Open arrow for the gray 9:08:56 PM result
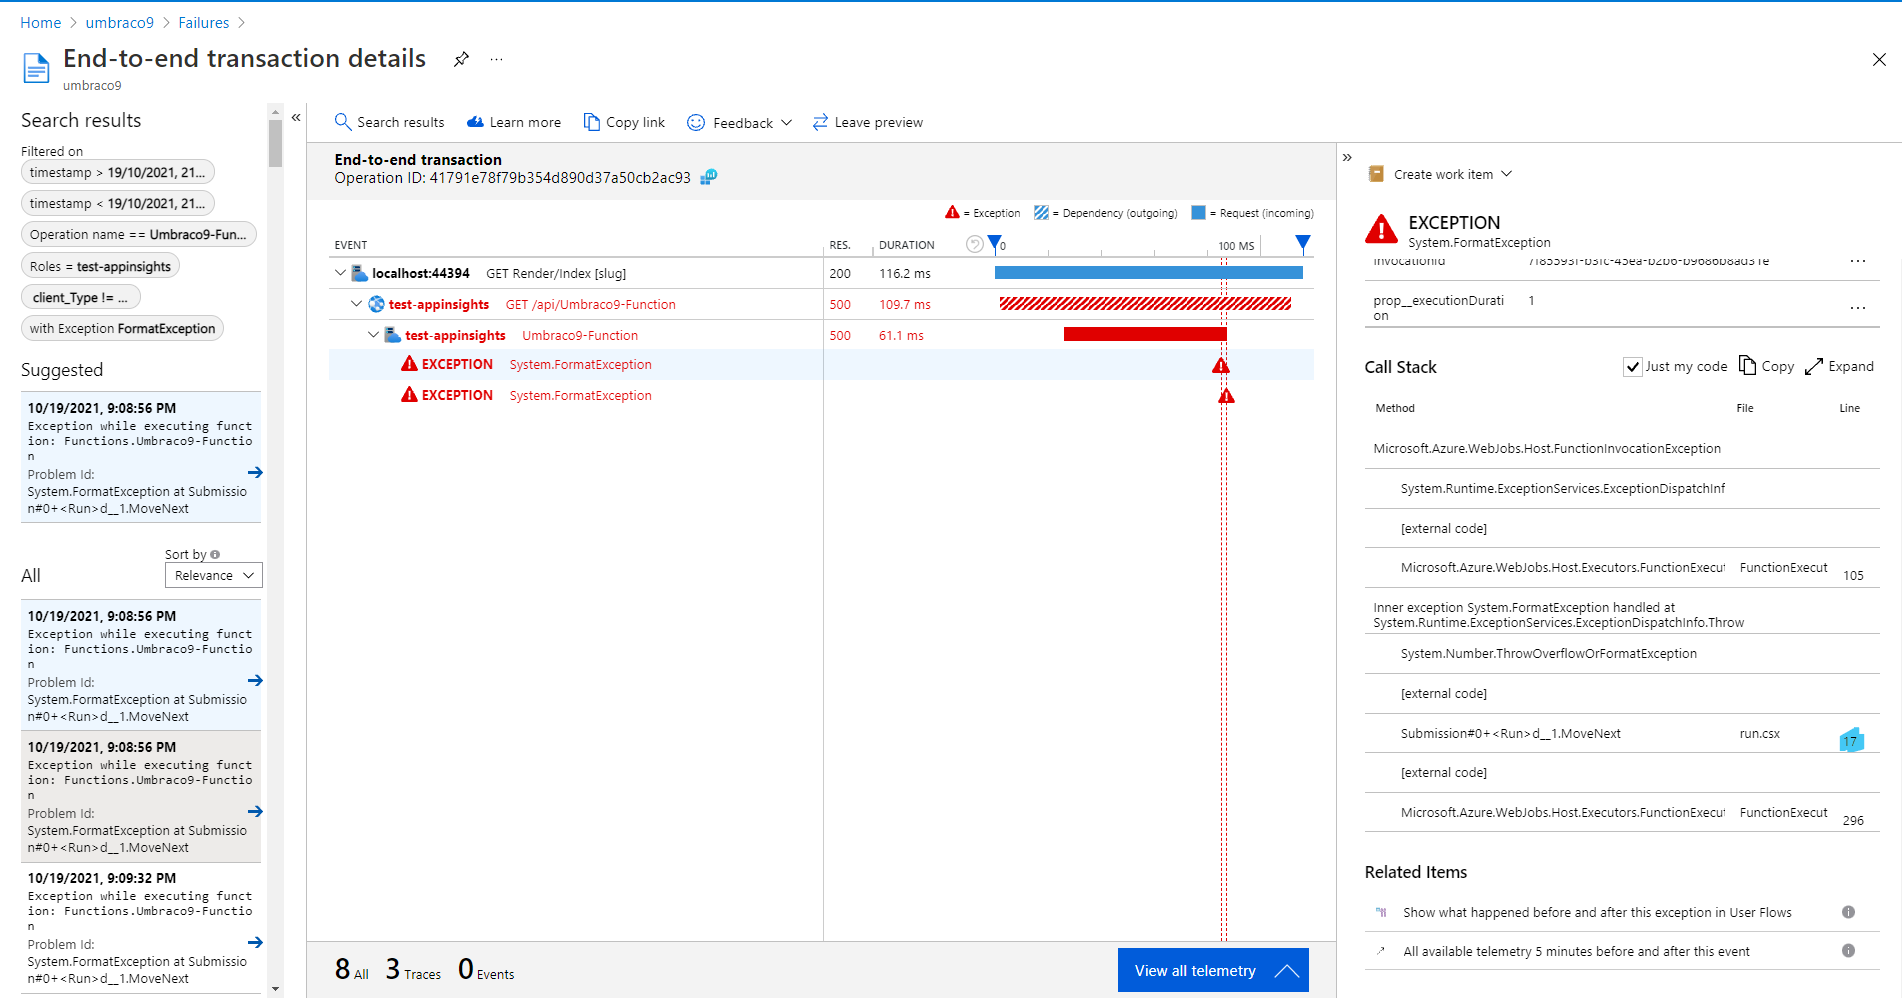The image size is (1902, 998). click(255, 811)
